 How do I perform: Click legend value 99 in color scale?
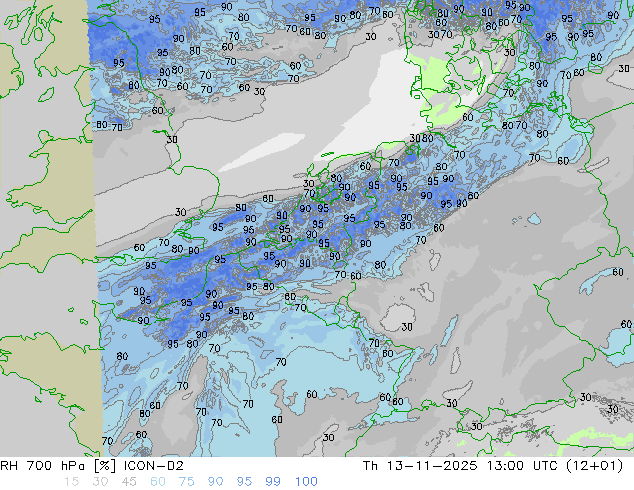(x=273, y=482)
